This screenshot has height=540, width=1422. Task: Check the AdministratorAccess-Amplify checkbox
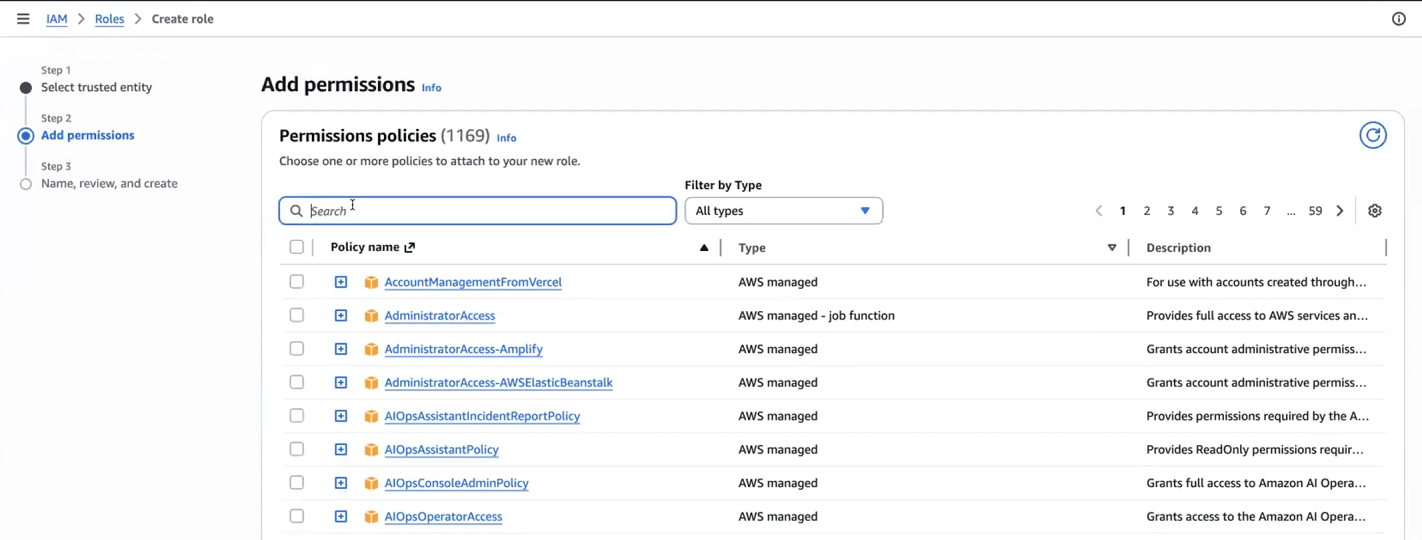coord(297,349)
